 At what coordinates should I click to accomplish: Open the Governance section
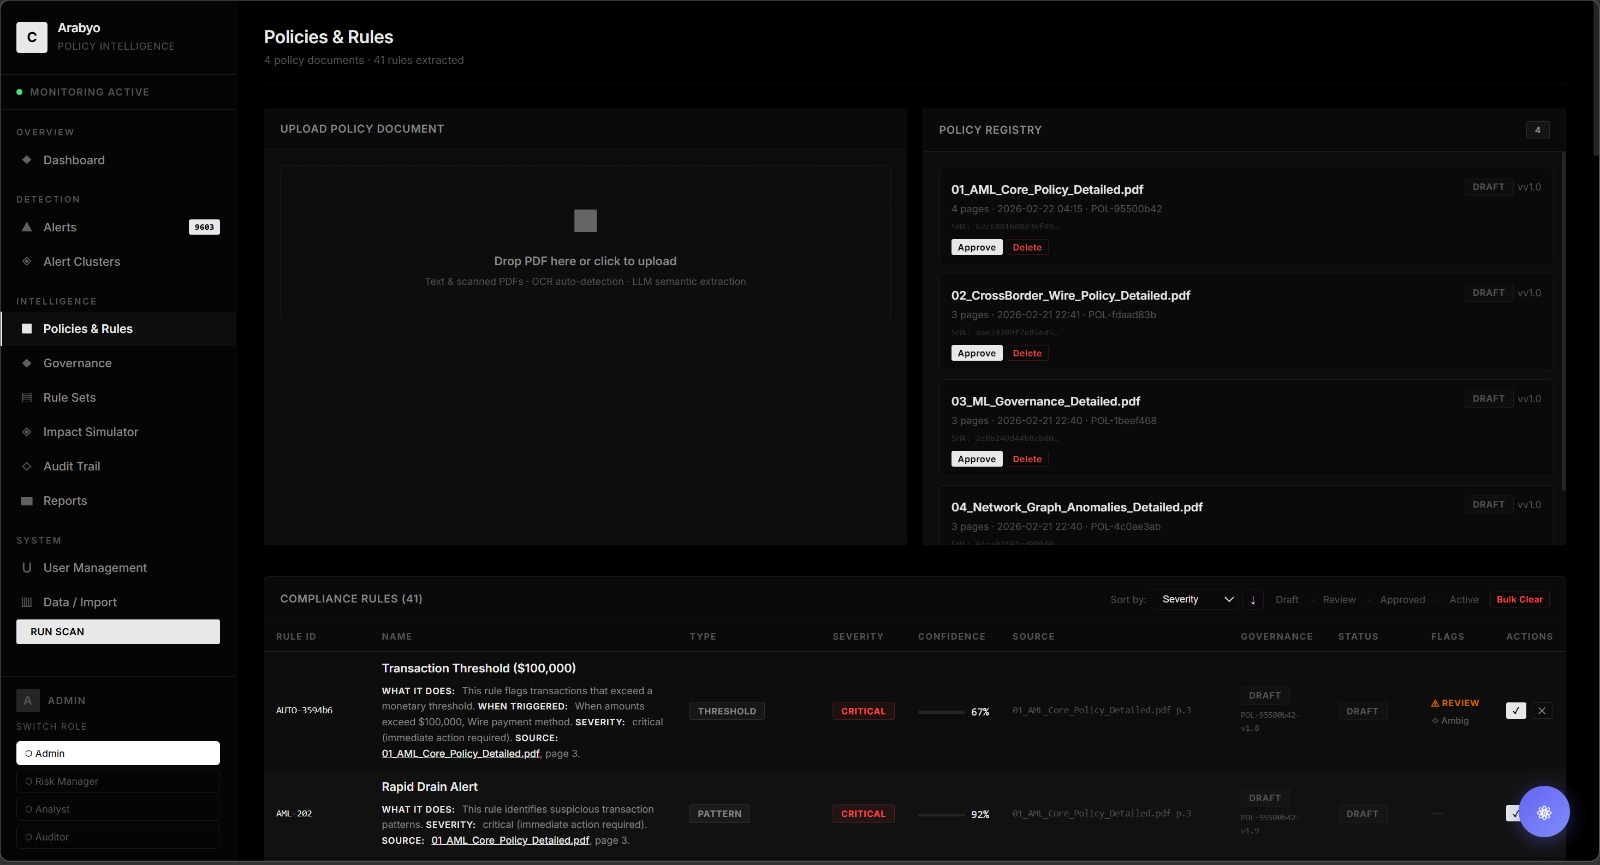tap(118, 363)
